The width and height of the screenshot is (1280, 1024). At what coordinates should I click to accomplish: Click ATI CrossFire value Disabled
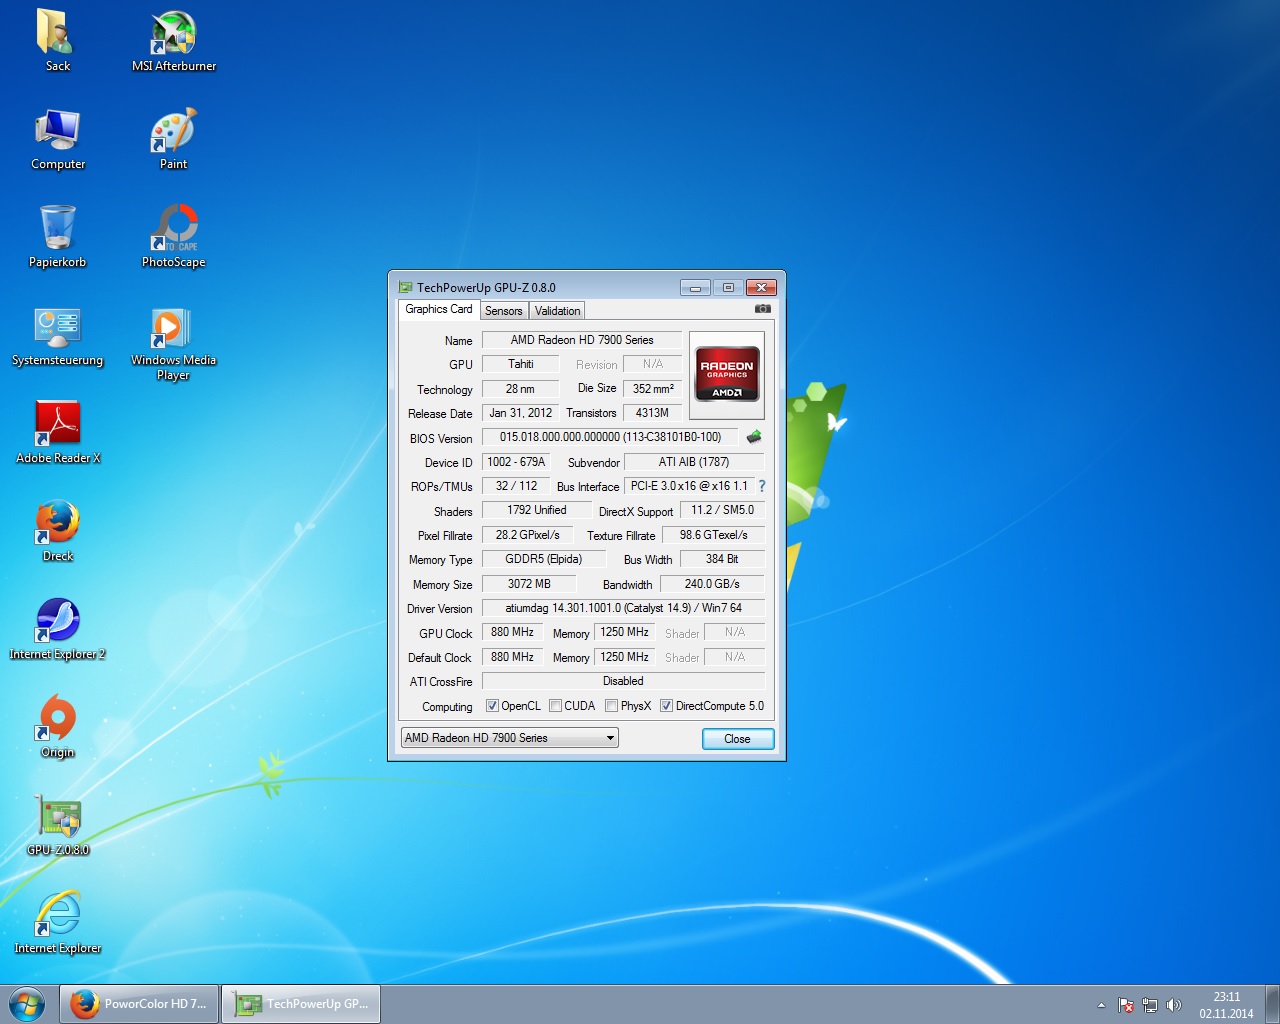point(623,681)
